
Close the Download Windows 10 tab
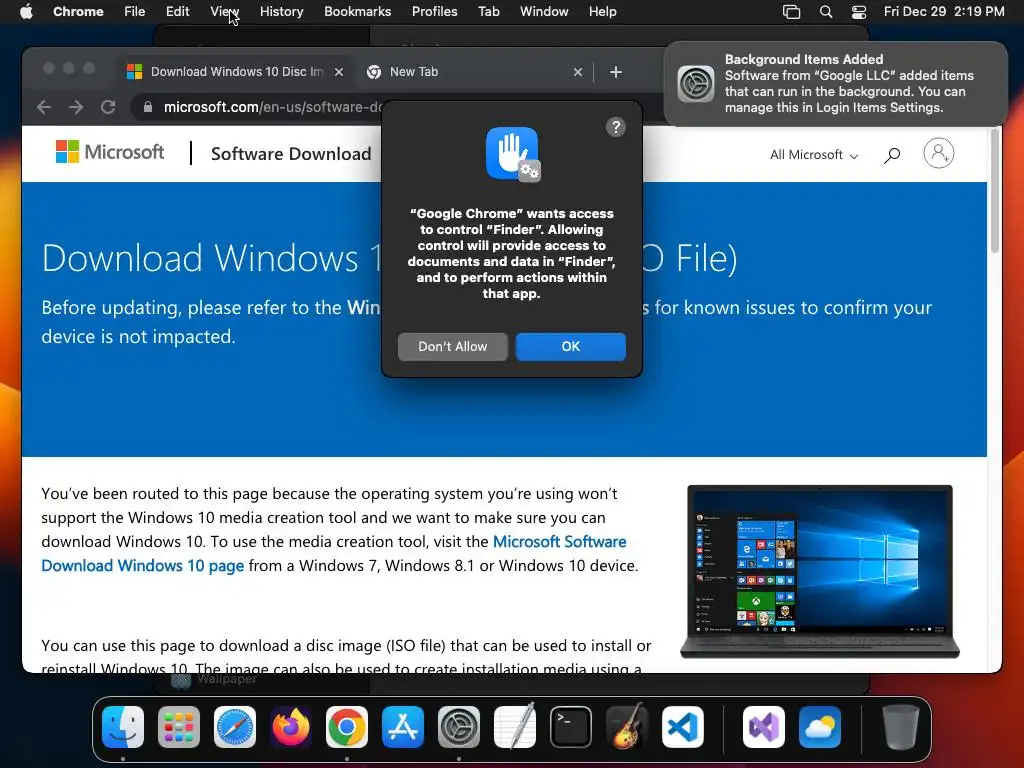[x=338, y=72]
